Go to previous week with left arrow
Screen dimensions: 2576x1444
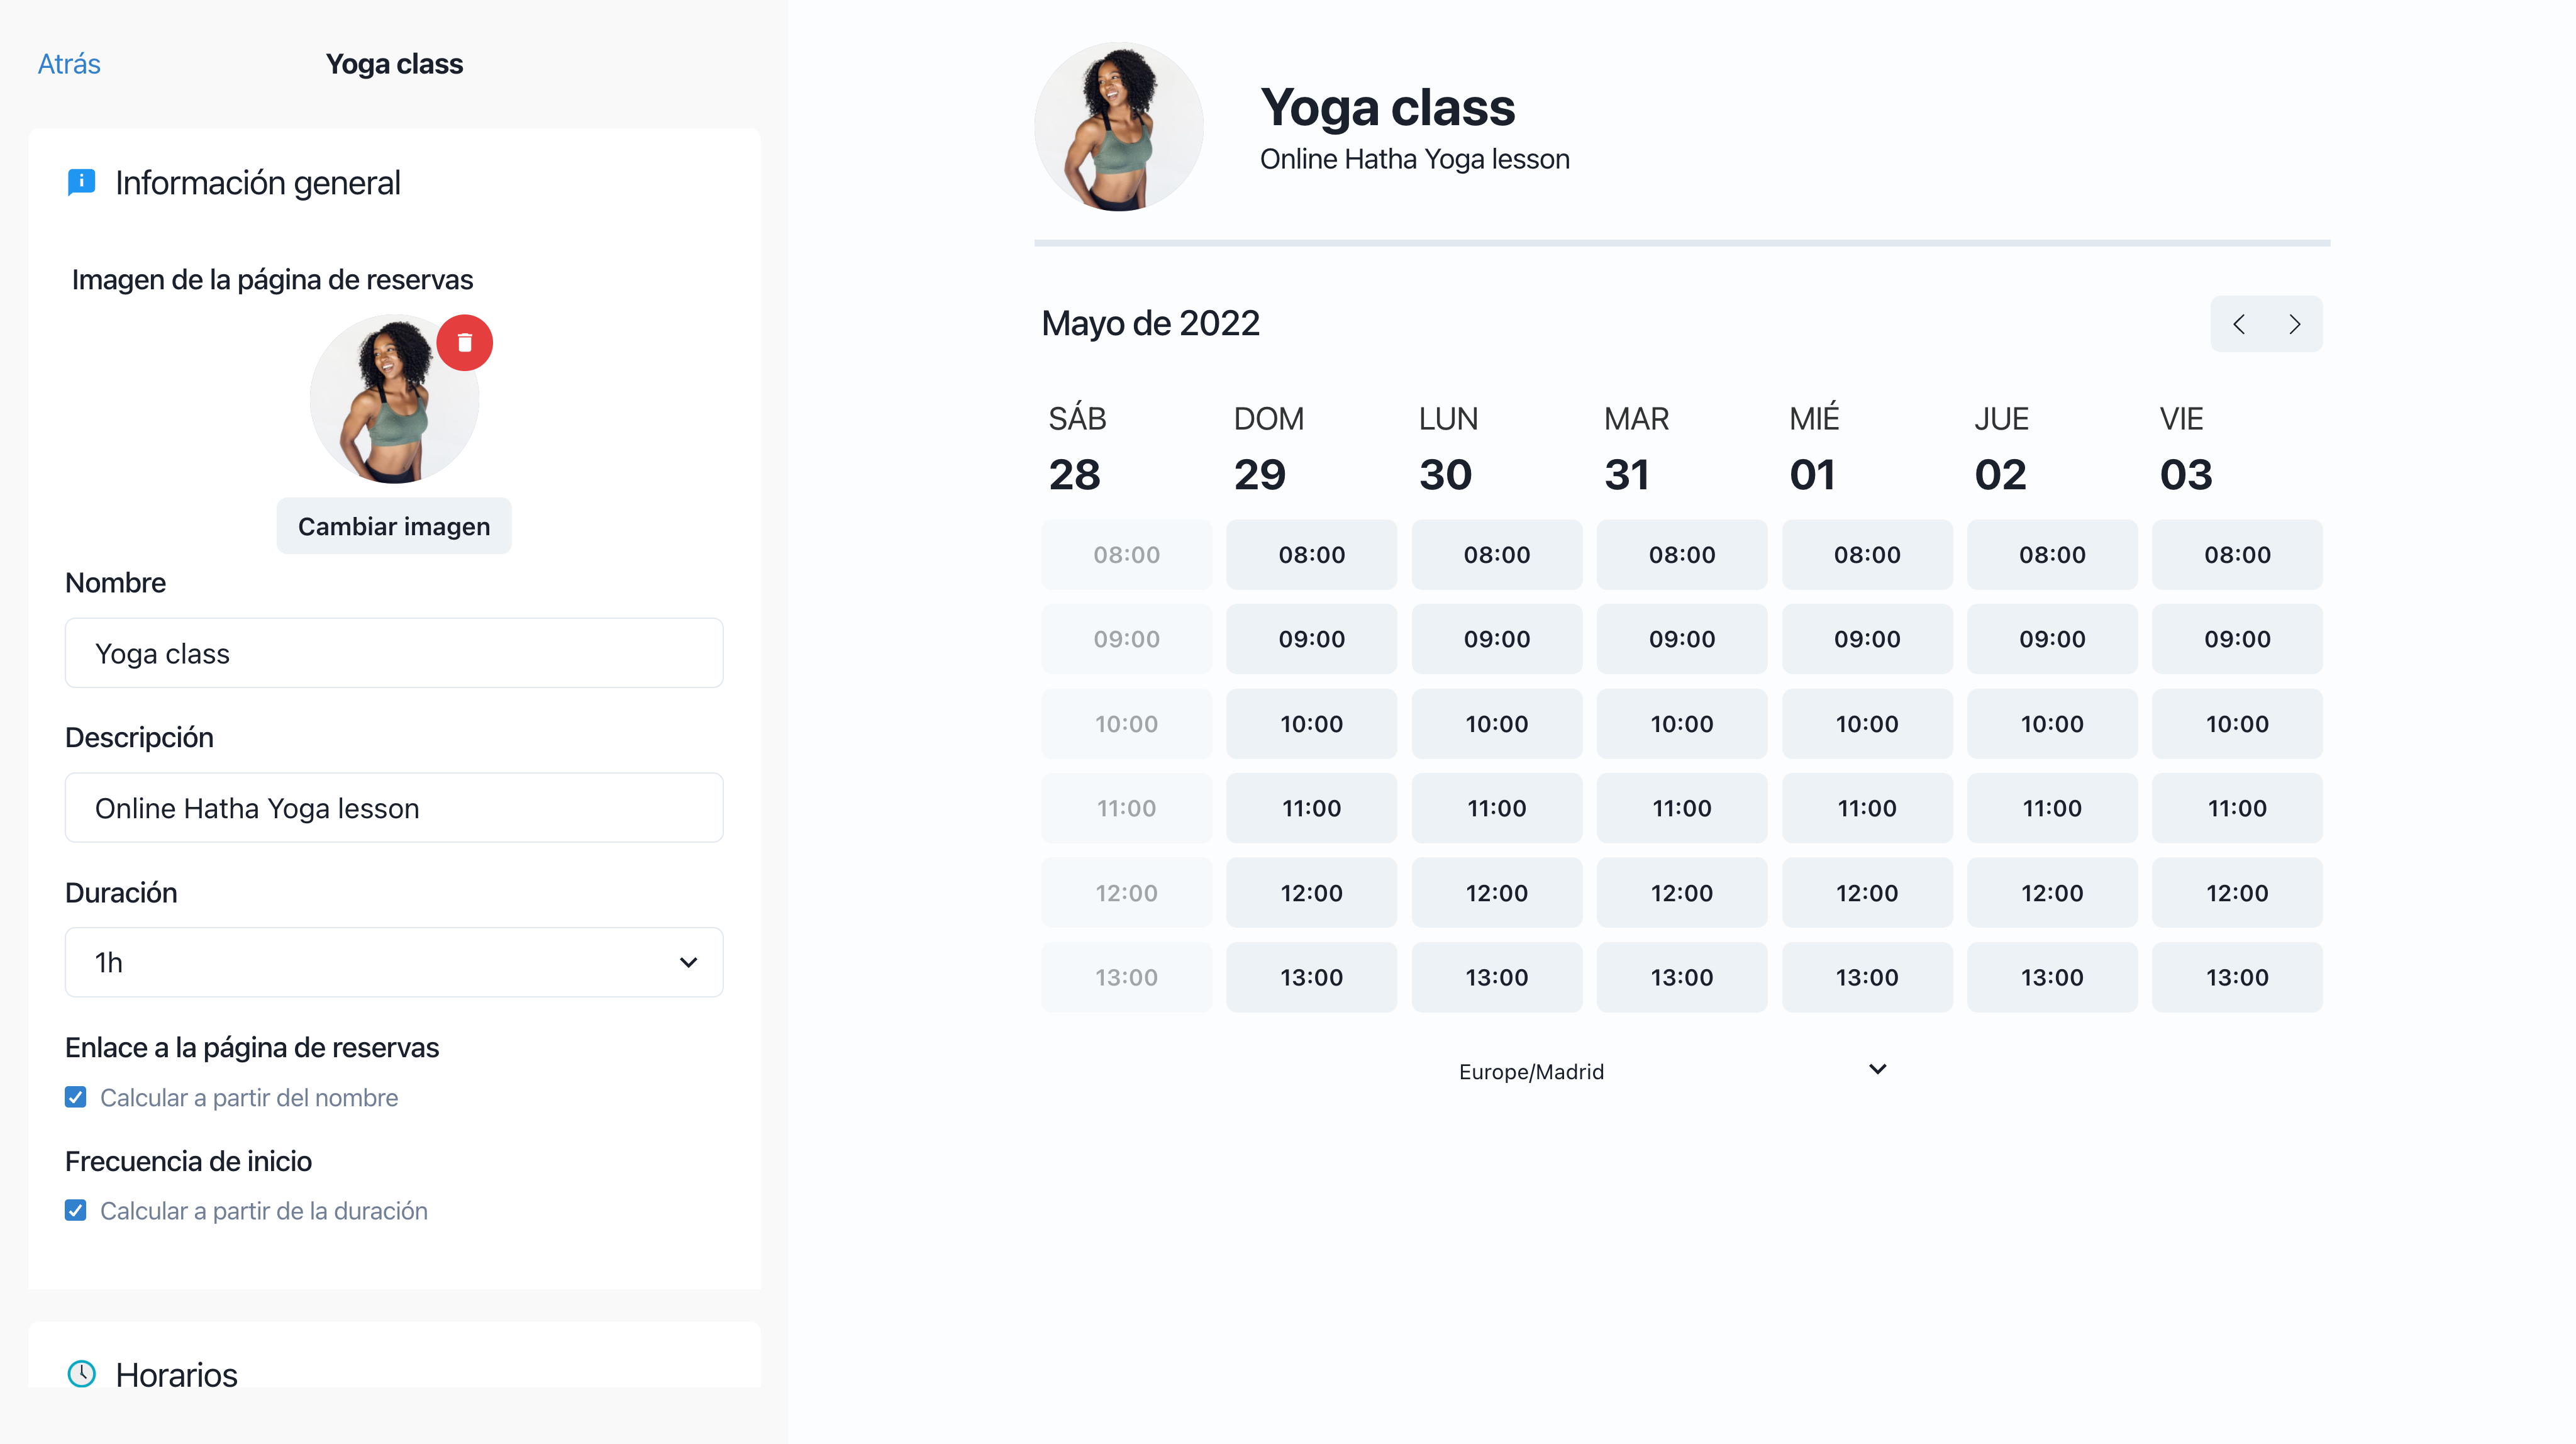(2239, 324)
